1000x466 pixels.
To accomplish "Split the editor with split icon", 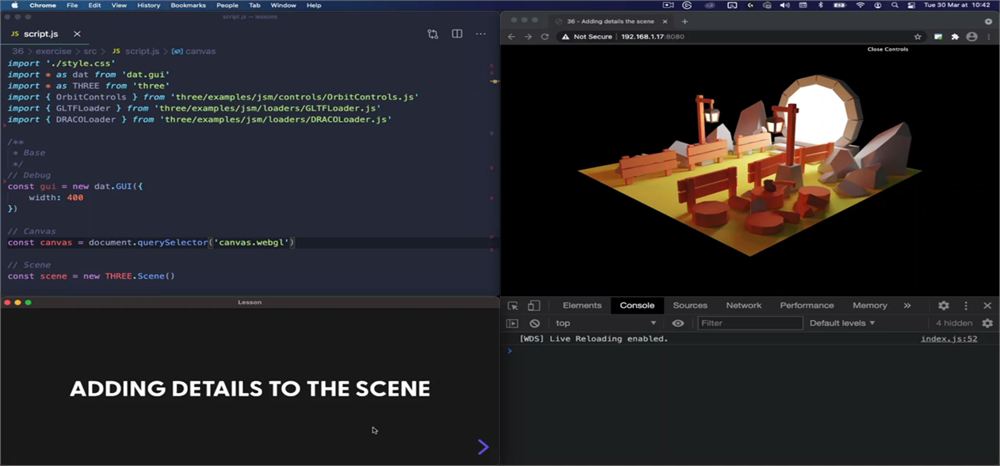I will pyautogui.click(x=457, y=34).
